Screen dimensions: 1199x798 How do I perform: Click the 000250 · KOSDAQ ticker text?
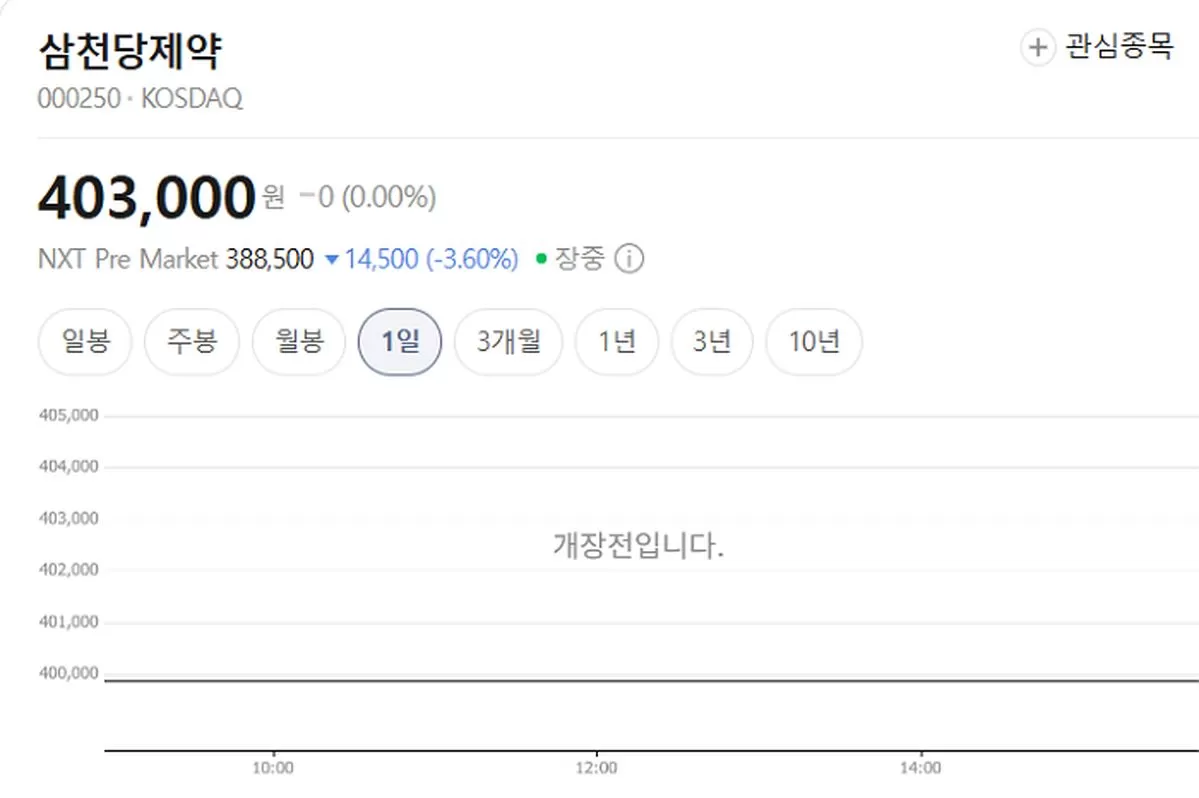(x=140, y=99)
